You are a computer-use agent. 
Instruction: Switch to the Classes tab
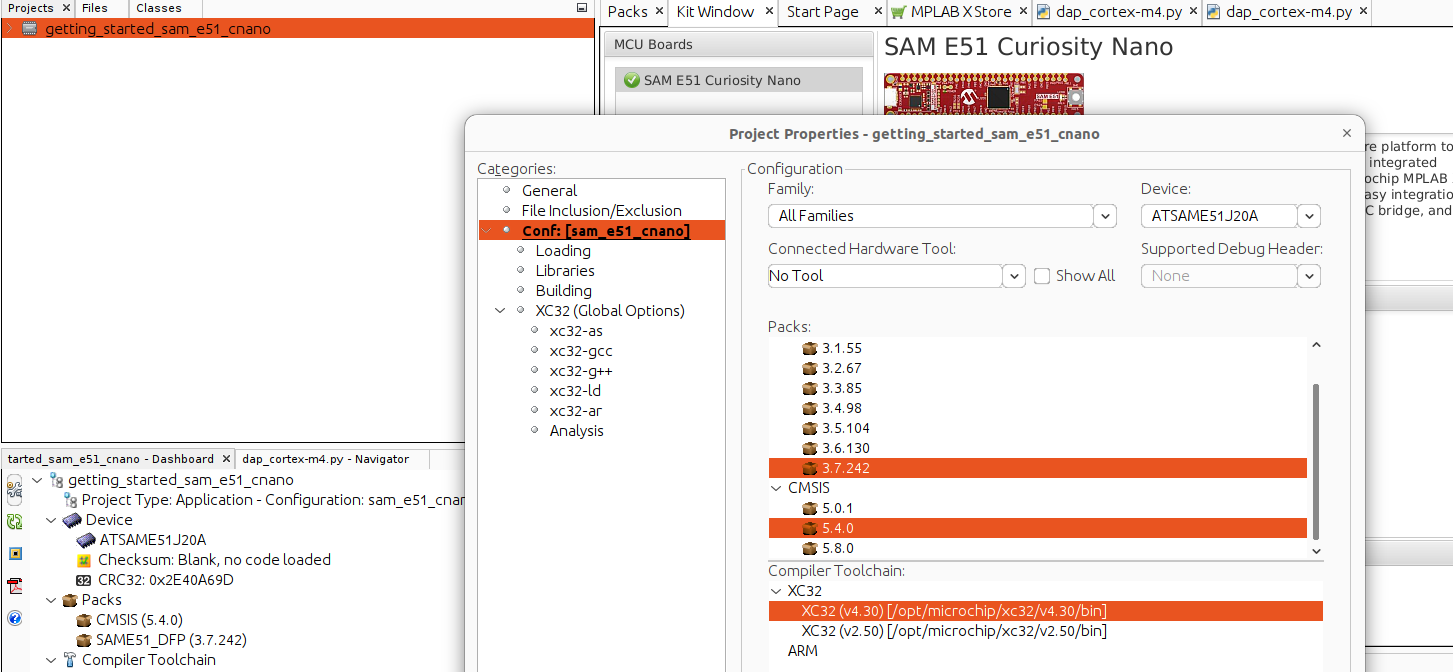159,8
